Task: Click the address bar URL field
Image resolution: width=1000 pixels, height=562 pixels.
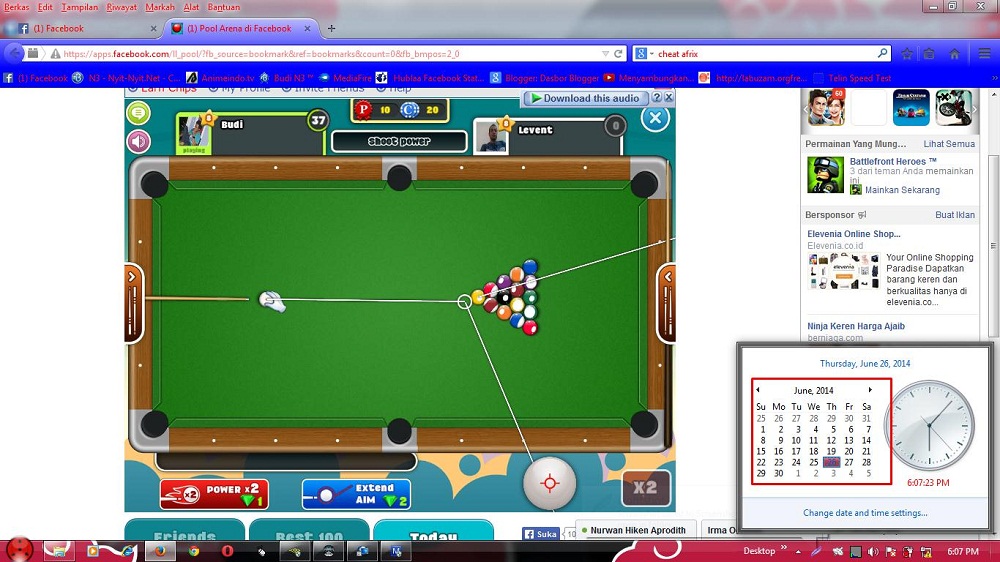Action: [x=325, y=54]
